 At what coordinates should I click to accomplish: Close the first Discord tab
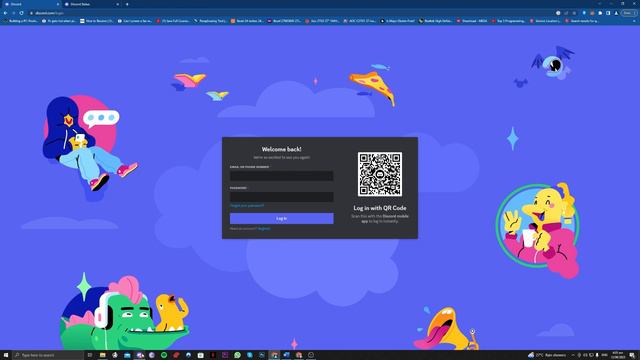pyautogui.click(x=58, y=4)
